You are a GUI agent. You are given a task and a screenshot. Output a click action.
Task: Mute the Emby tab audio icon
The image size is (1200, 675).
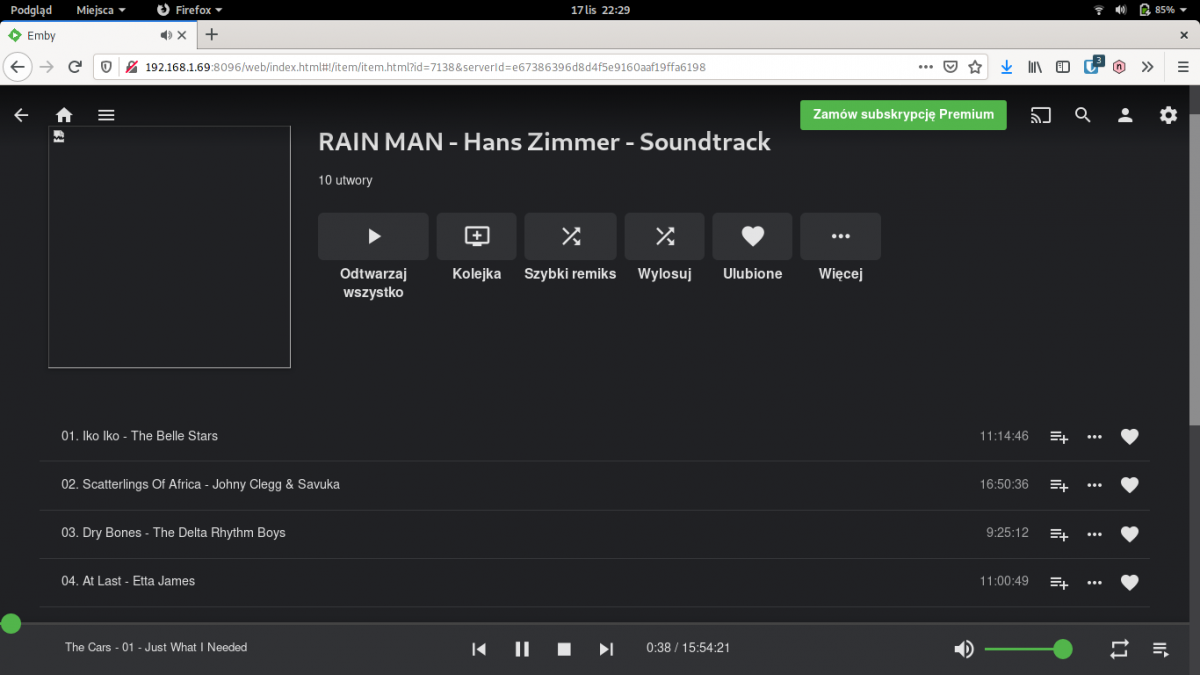point(166,35)
